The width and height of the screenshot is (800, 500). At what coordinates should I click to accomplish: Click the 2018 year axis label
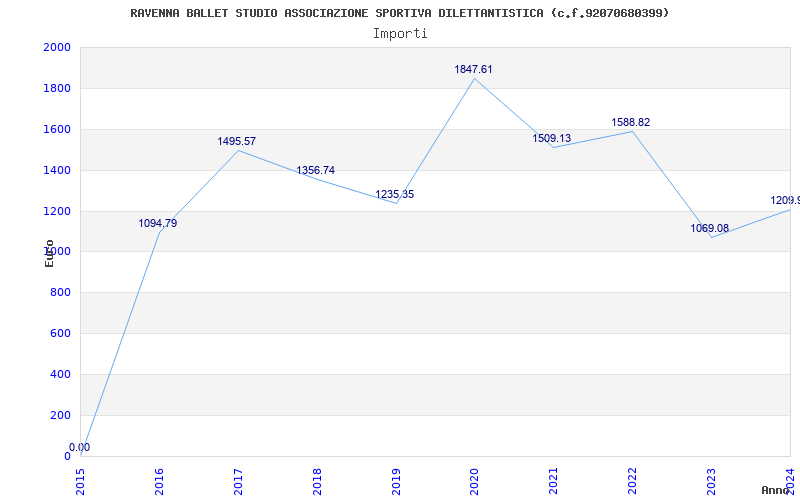tap(317, 481)
